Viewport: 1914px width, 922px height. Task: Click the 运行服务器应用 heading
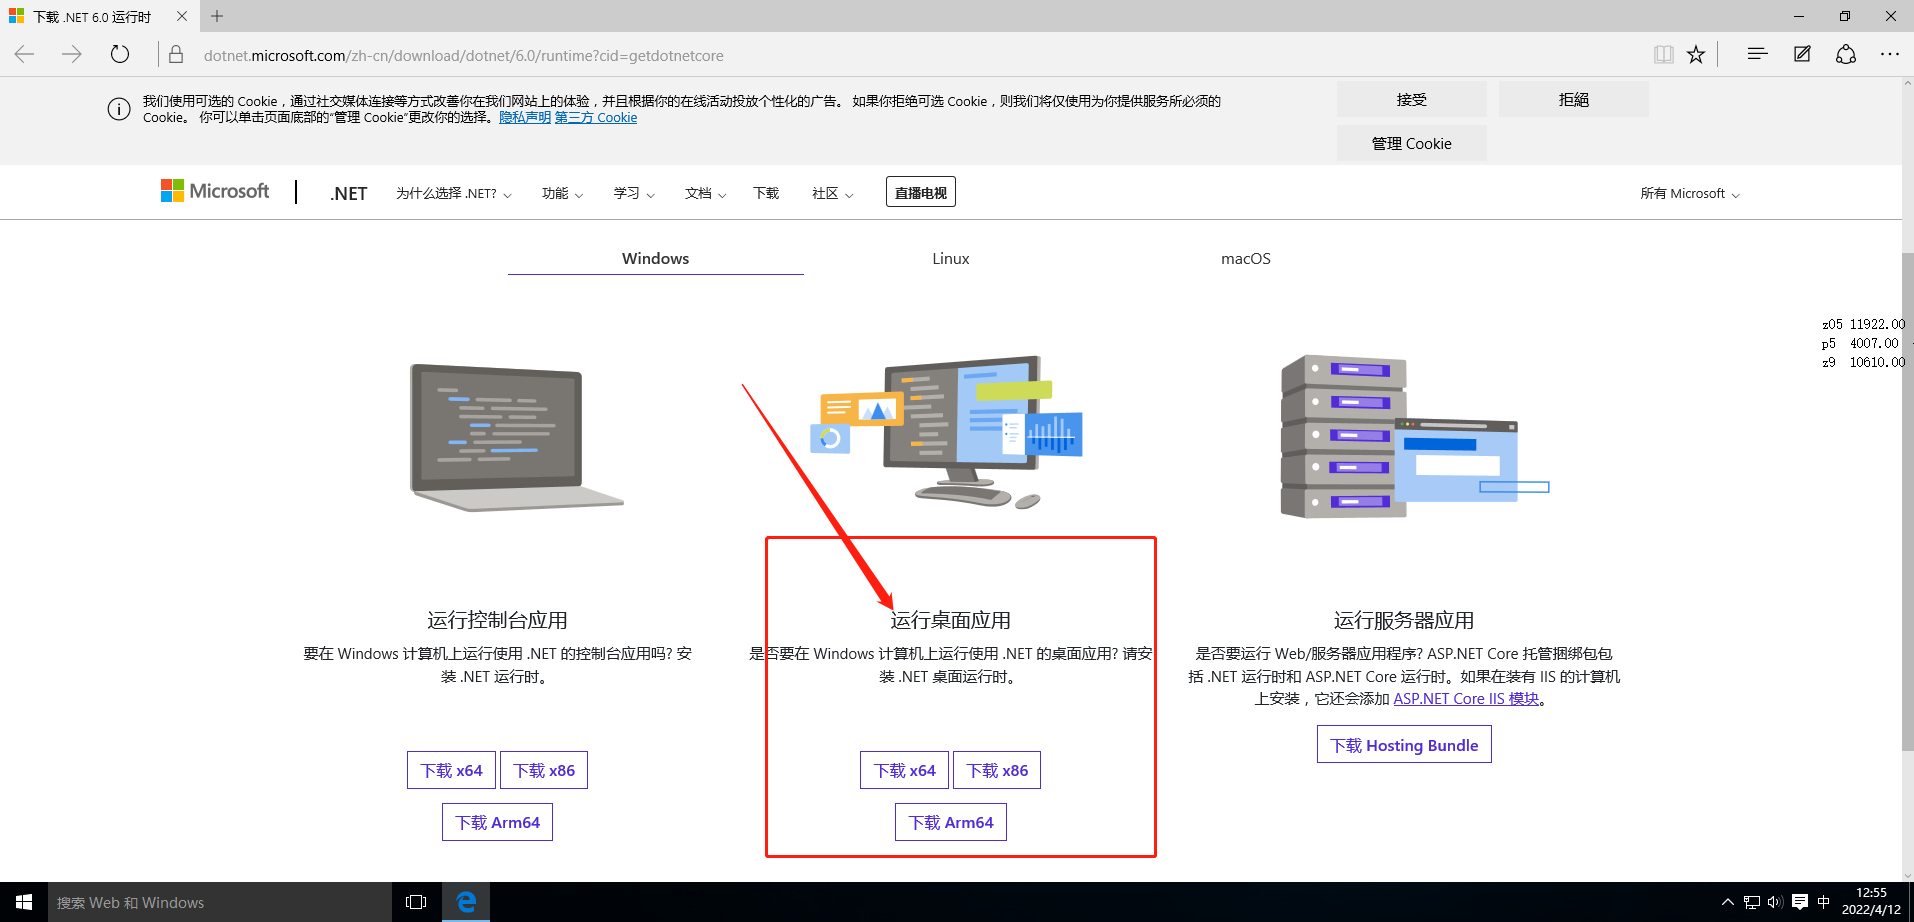1404,620
